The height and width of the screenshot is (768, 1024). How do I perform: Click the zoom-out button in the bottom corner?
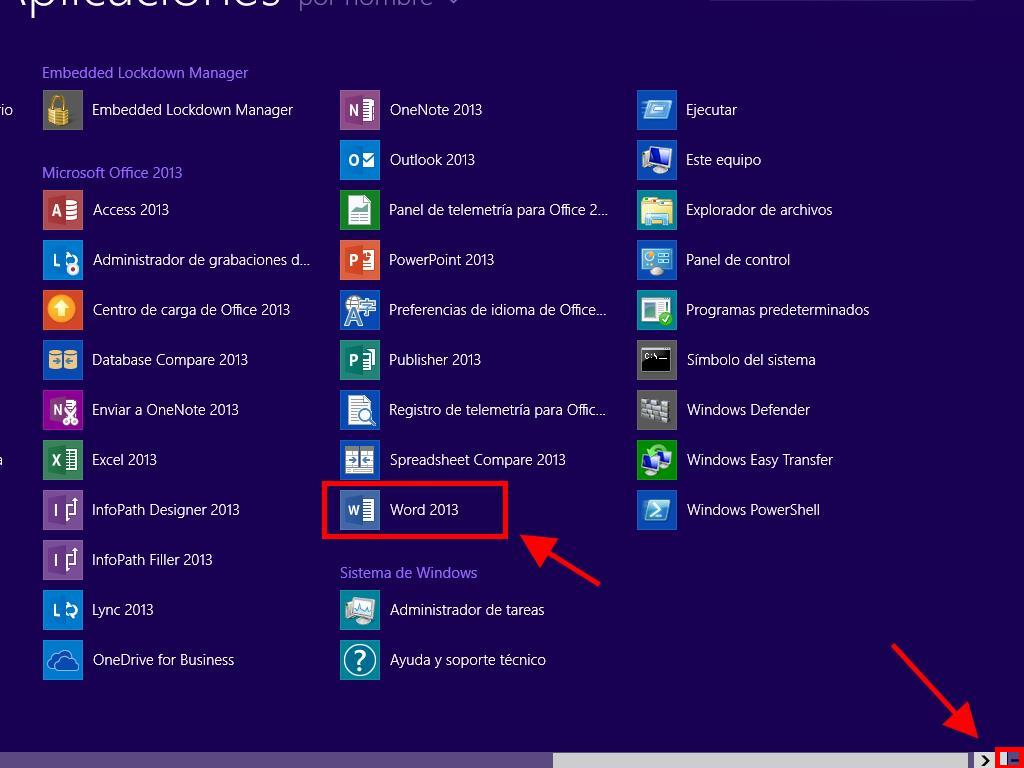point(1011,760)
